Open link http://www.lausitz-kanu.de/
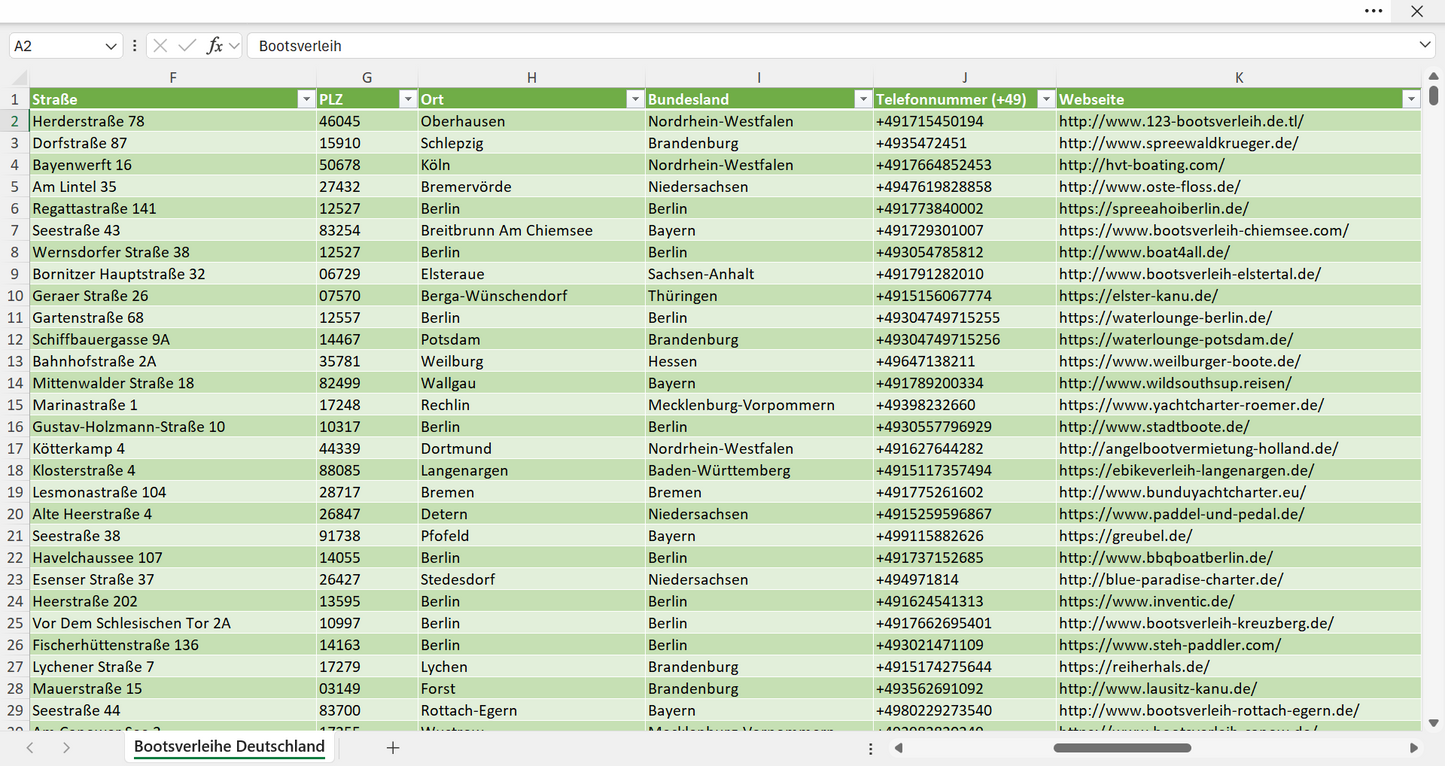1445x766 pixels. click(1158, 689)
